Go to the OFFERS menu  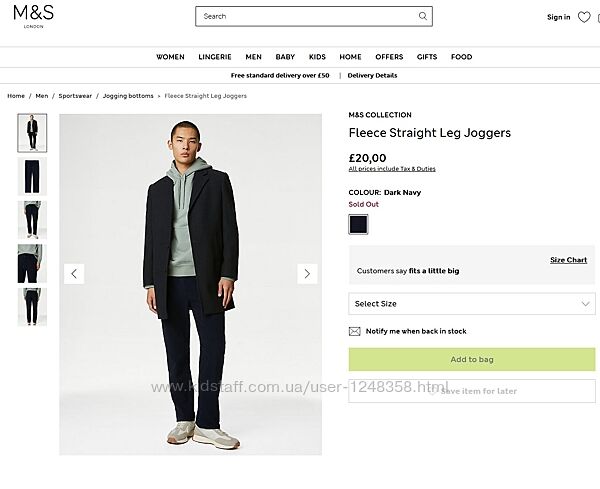point(389,57)
